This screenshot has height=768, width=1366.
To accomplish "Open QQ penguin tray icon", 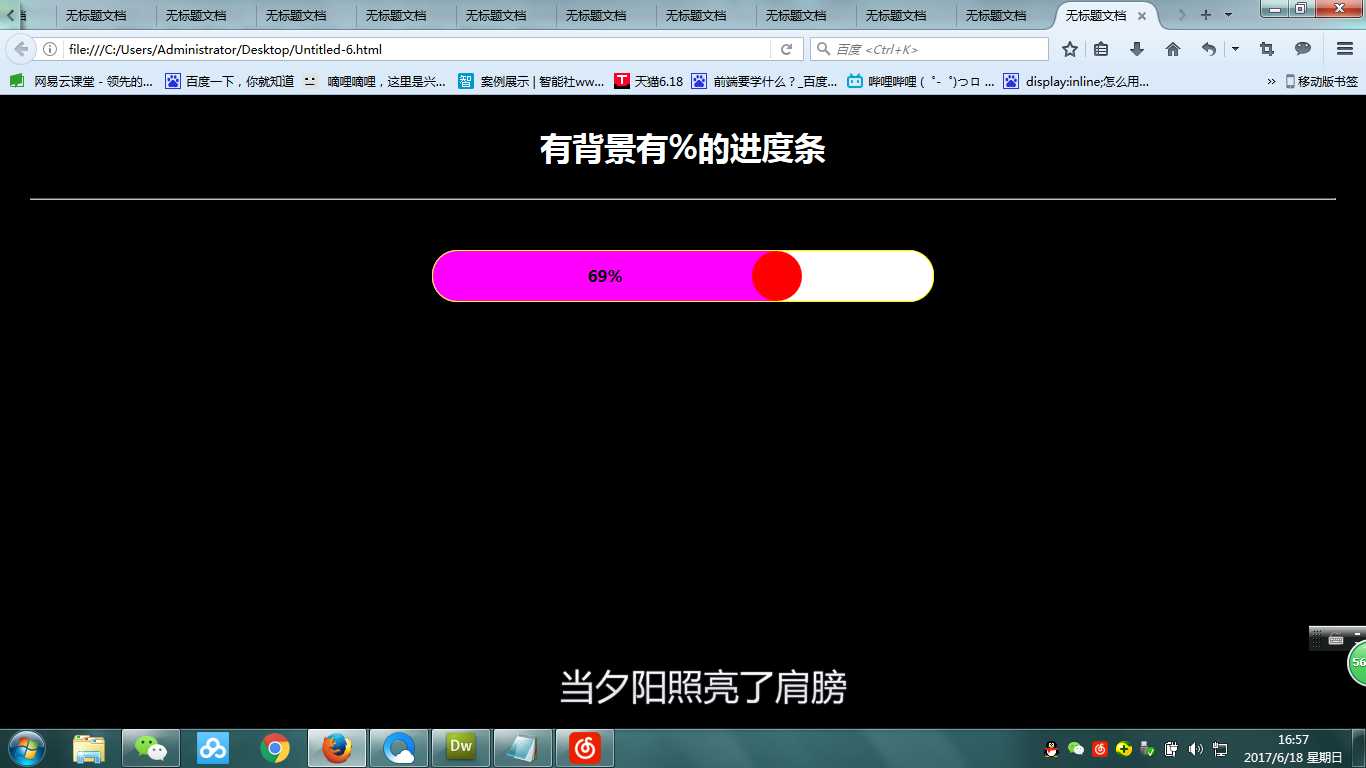I will click(x=1051, y=749).
